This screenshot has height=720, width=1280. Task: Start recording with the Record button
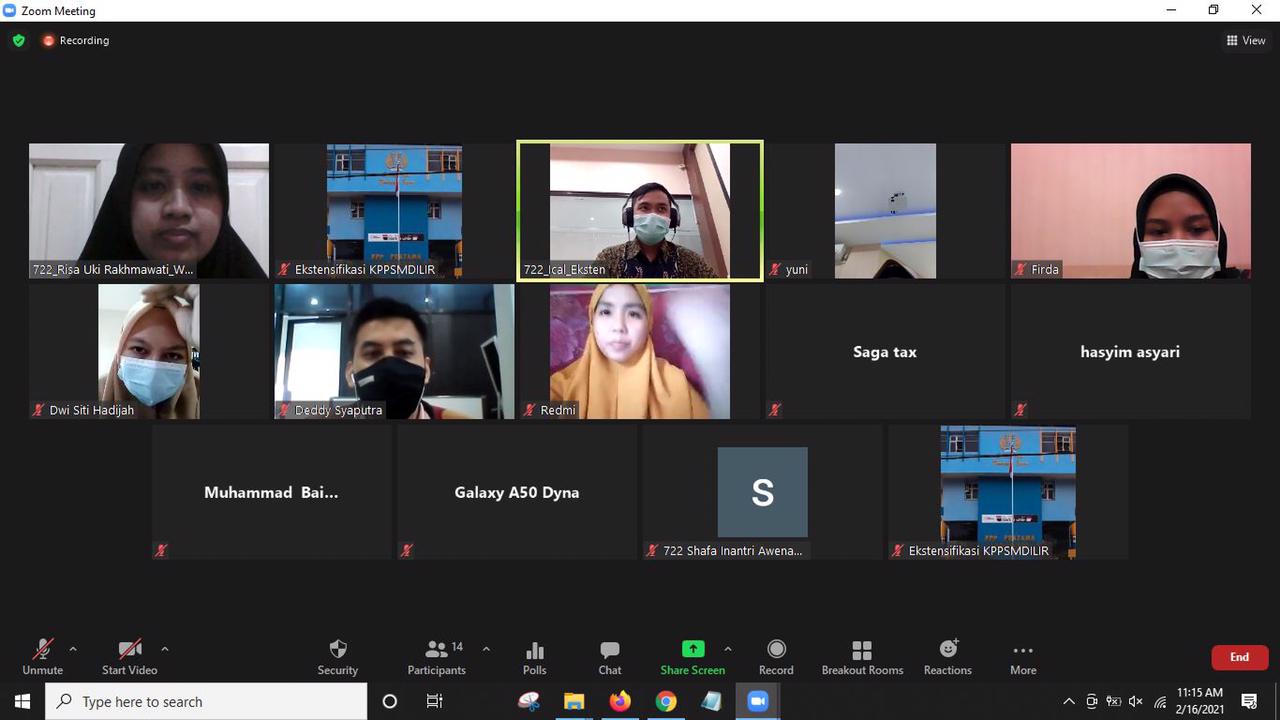[776, 656]
